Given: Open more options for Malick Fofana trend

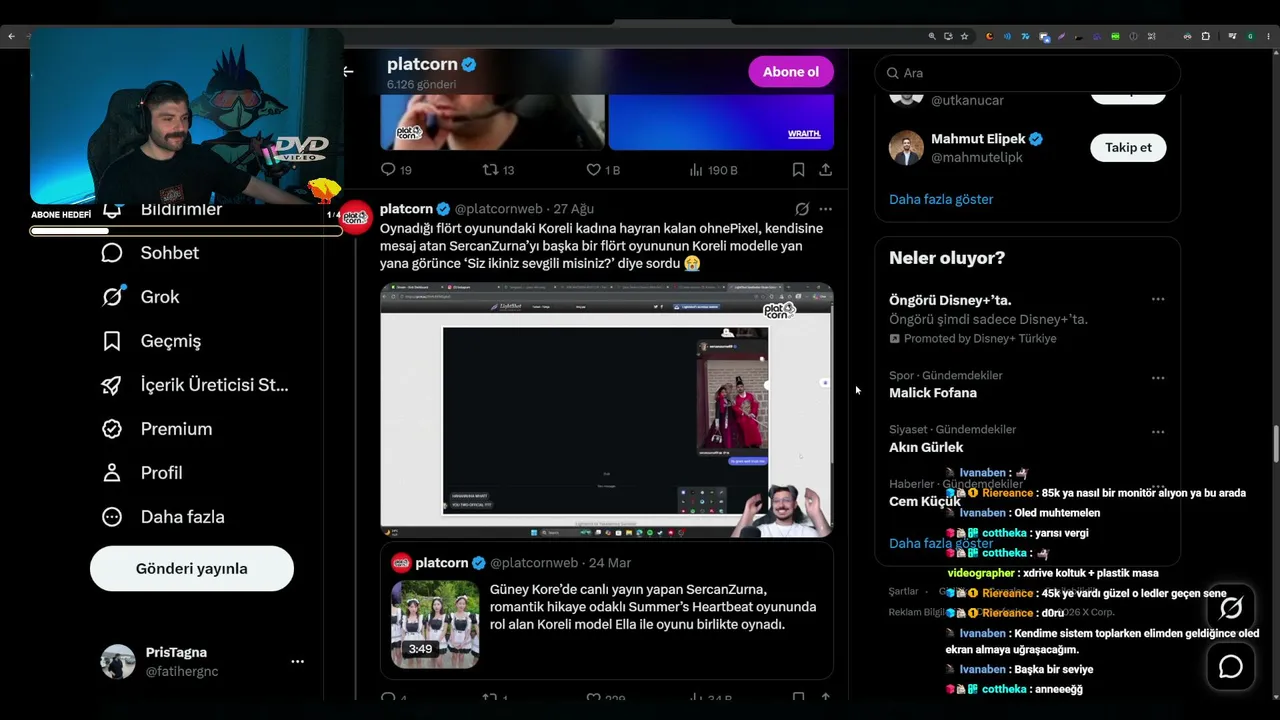Looking at the screenshot, I should (1158, 378).
